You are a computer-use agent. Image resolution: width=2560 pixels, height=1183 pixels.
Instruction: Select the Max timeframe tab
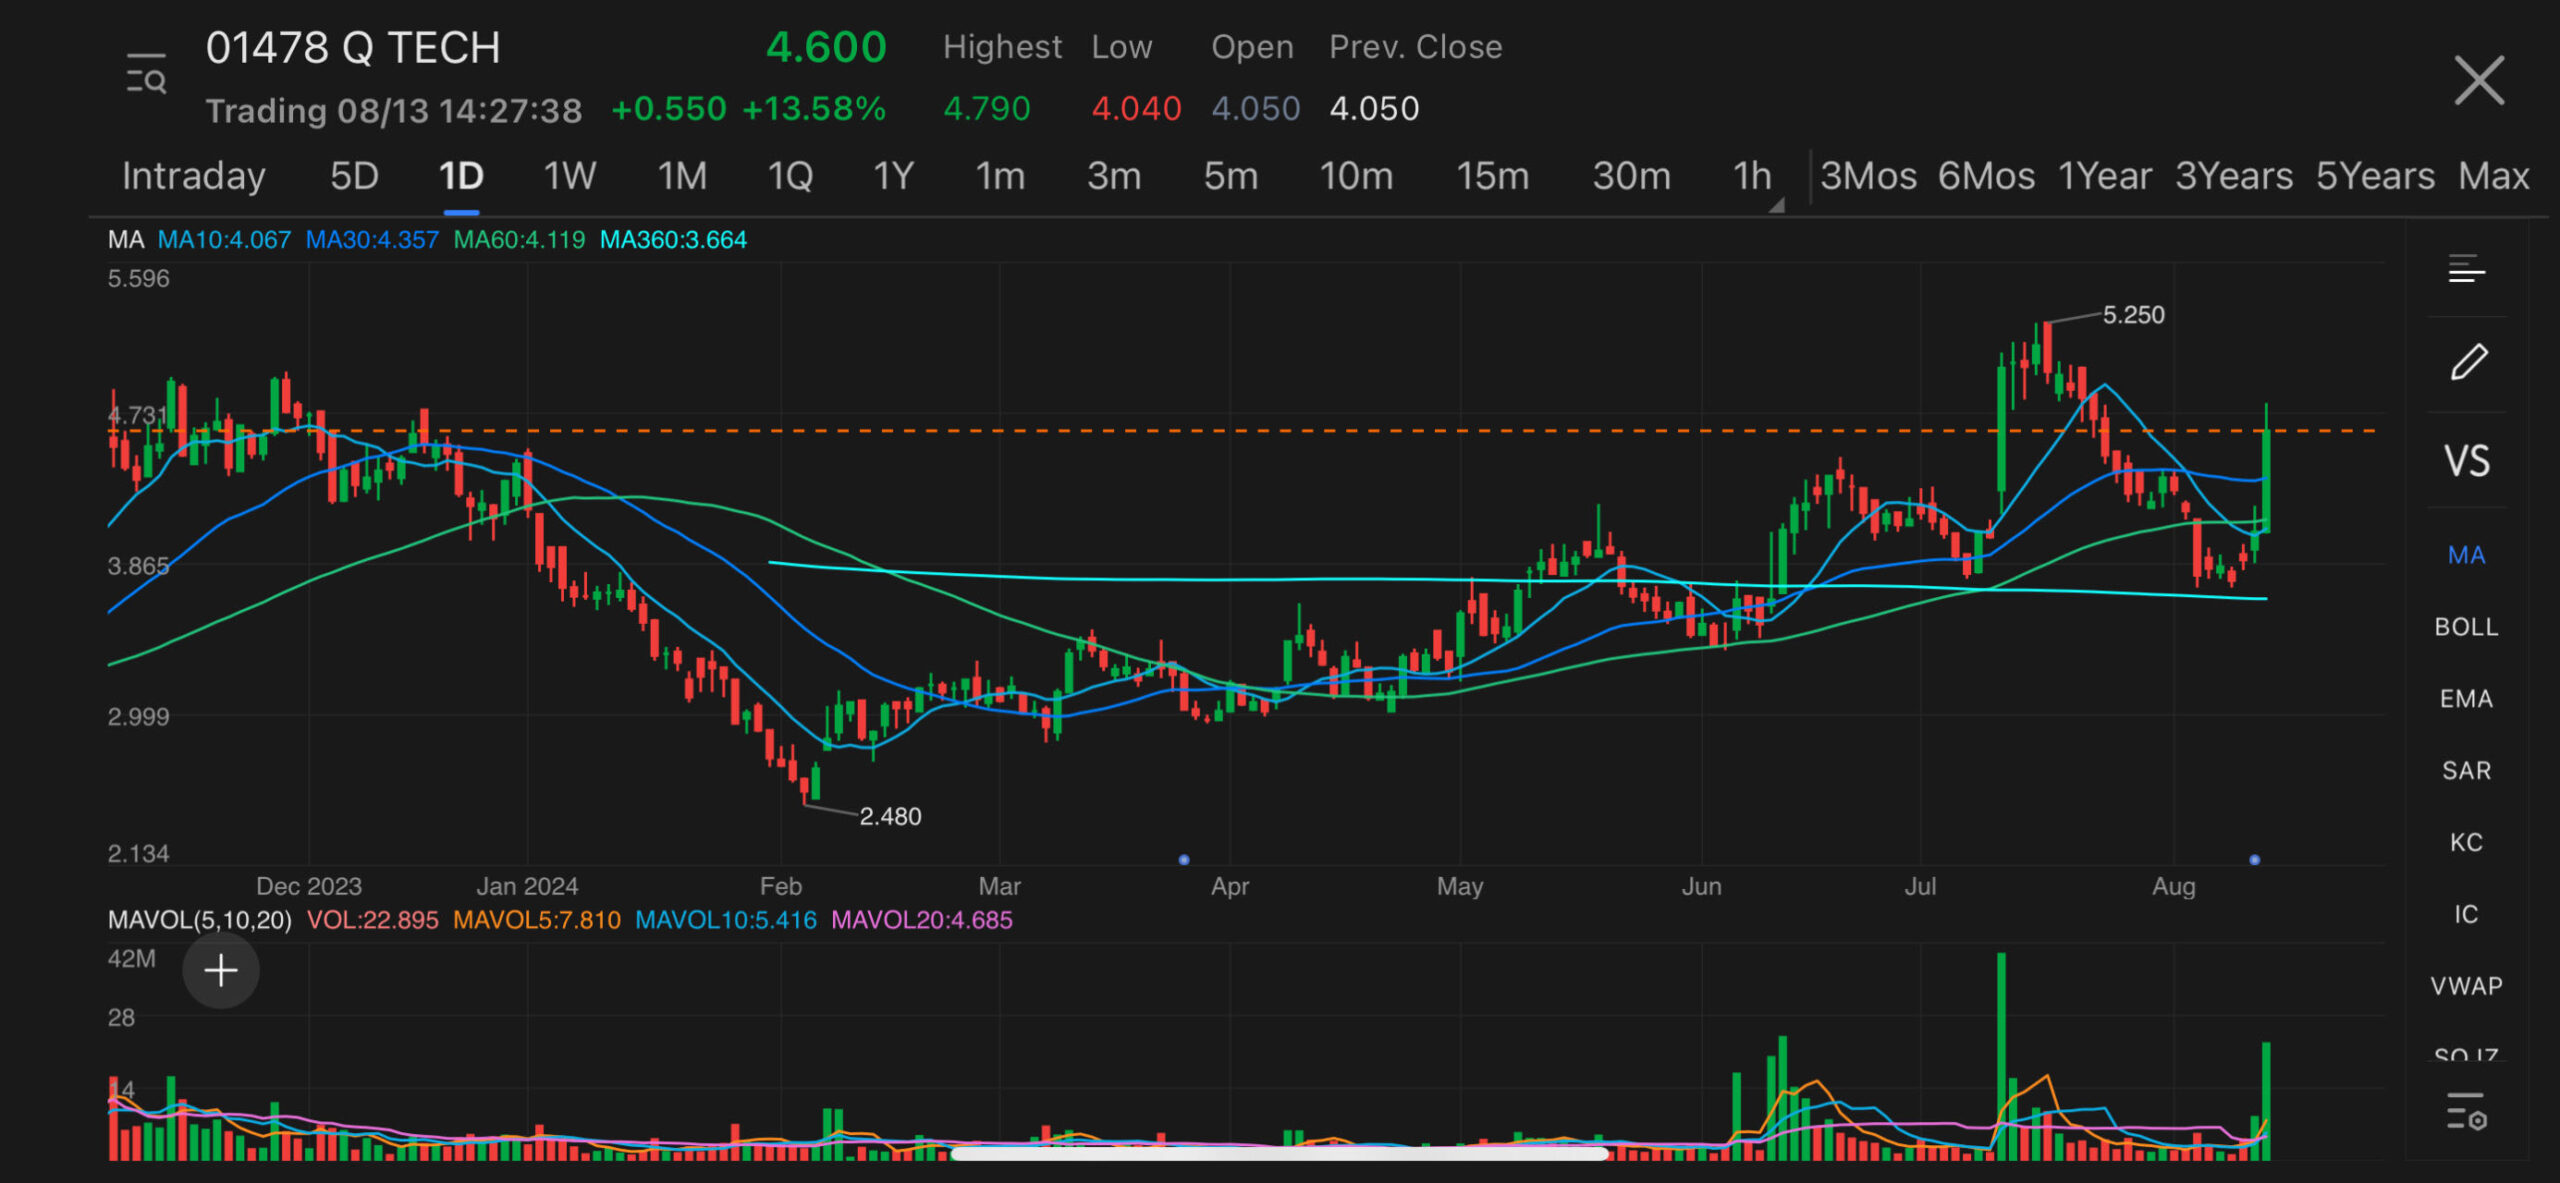tap(2493, 176)
